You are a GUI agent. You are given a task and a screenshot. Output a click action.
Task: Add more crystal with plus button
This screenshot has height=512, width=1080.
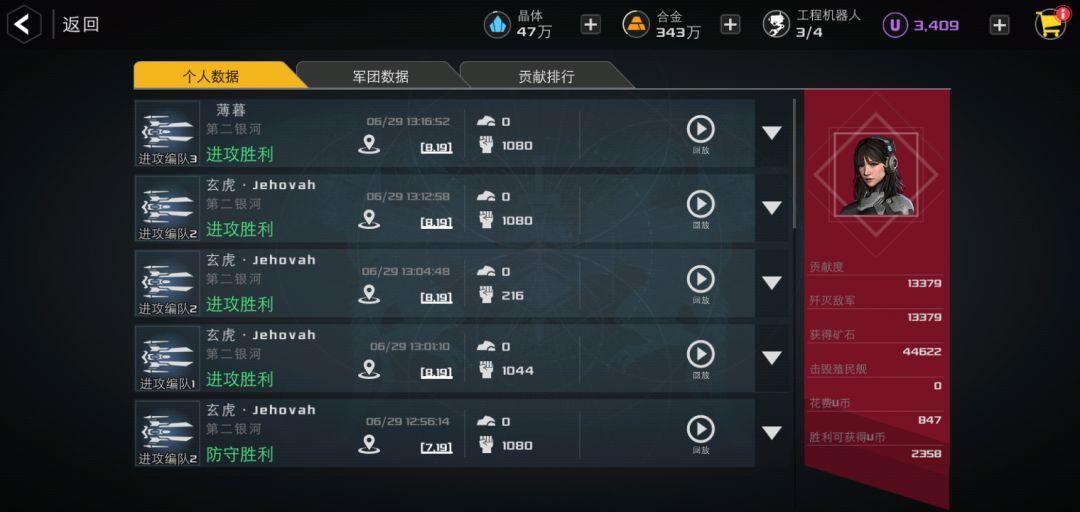pos(590,25)
